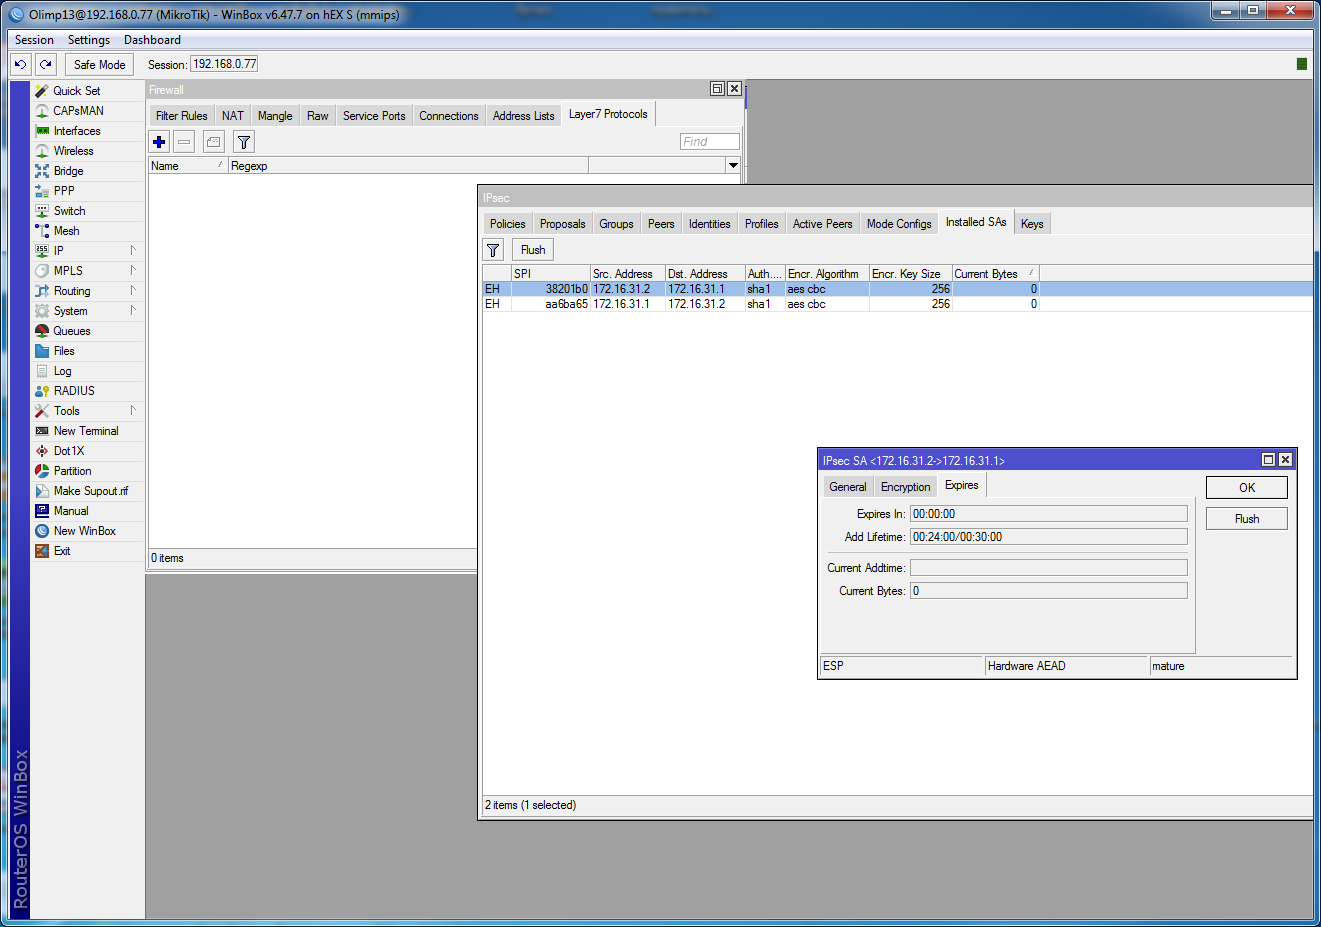The height and width of the screenshot is (927, 1321).
Task: Open the Settings menu
Action: click(x=89, y=40)
